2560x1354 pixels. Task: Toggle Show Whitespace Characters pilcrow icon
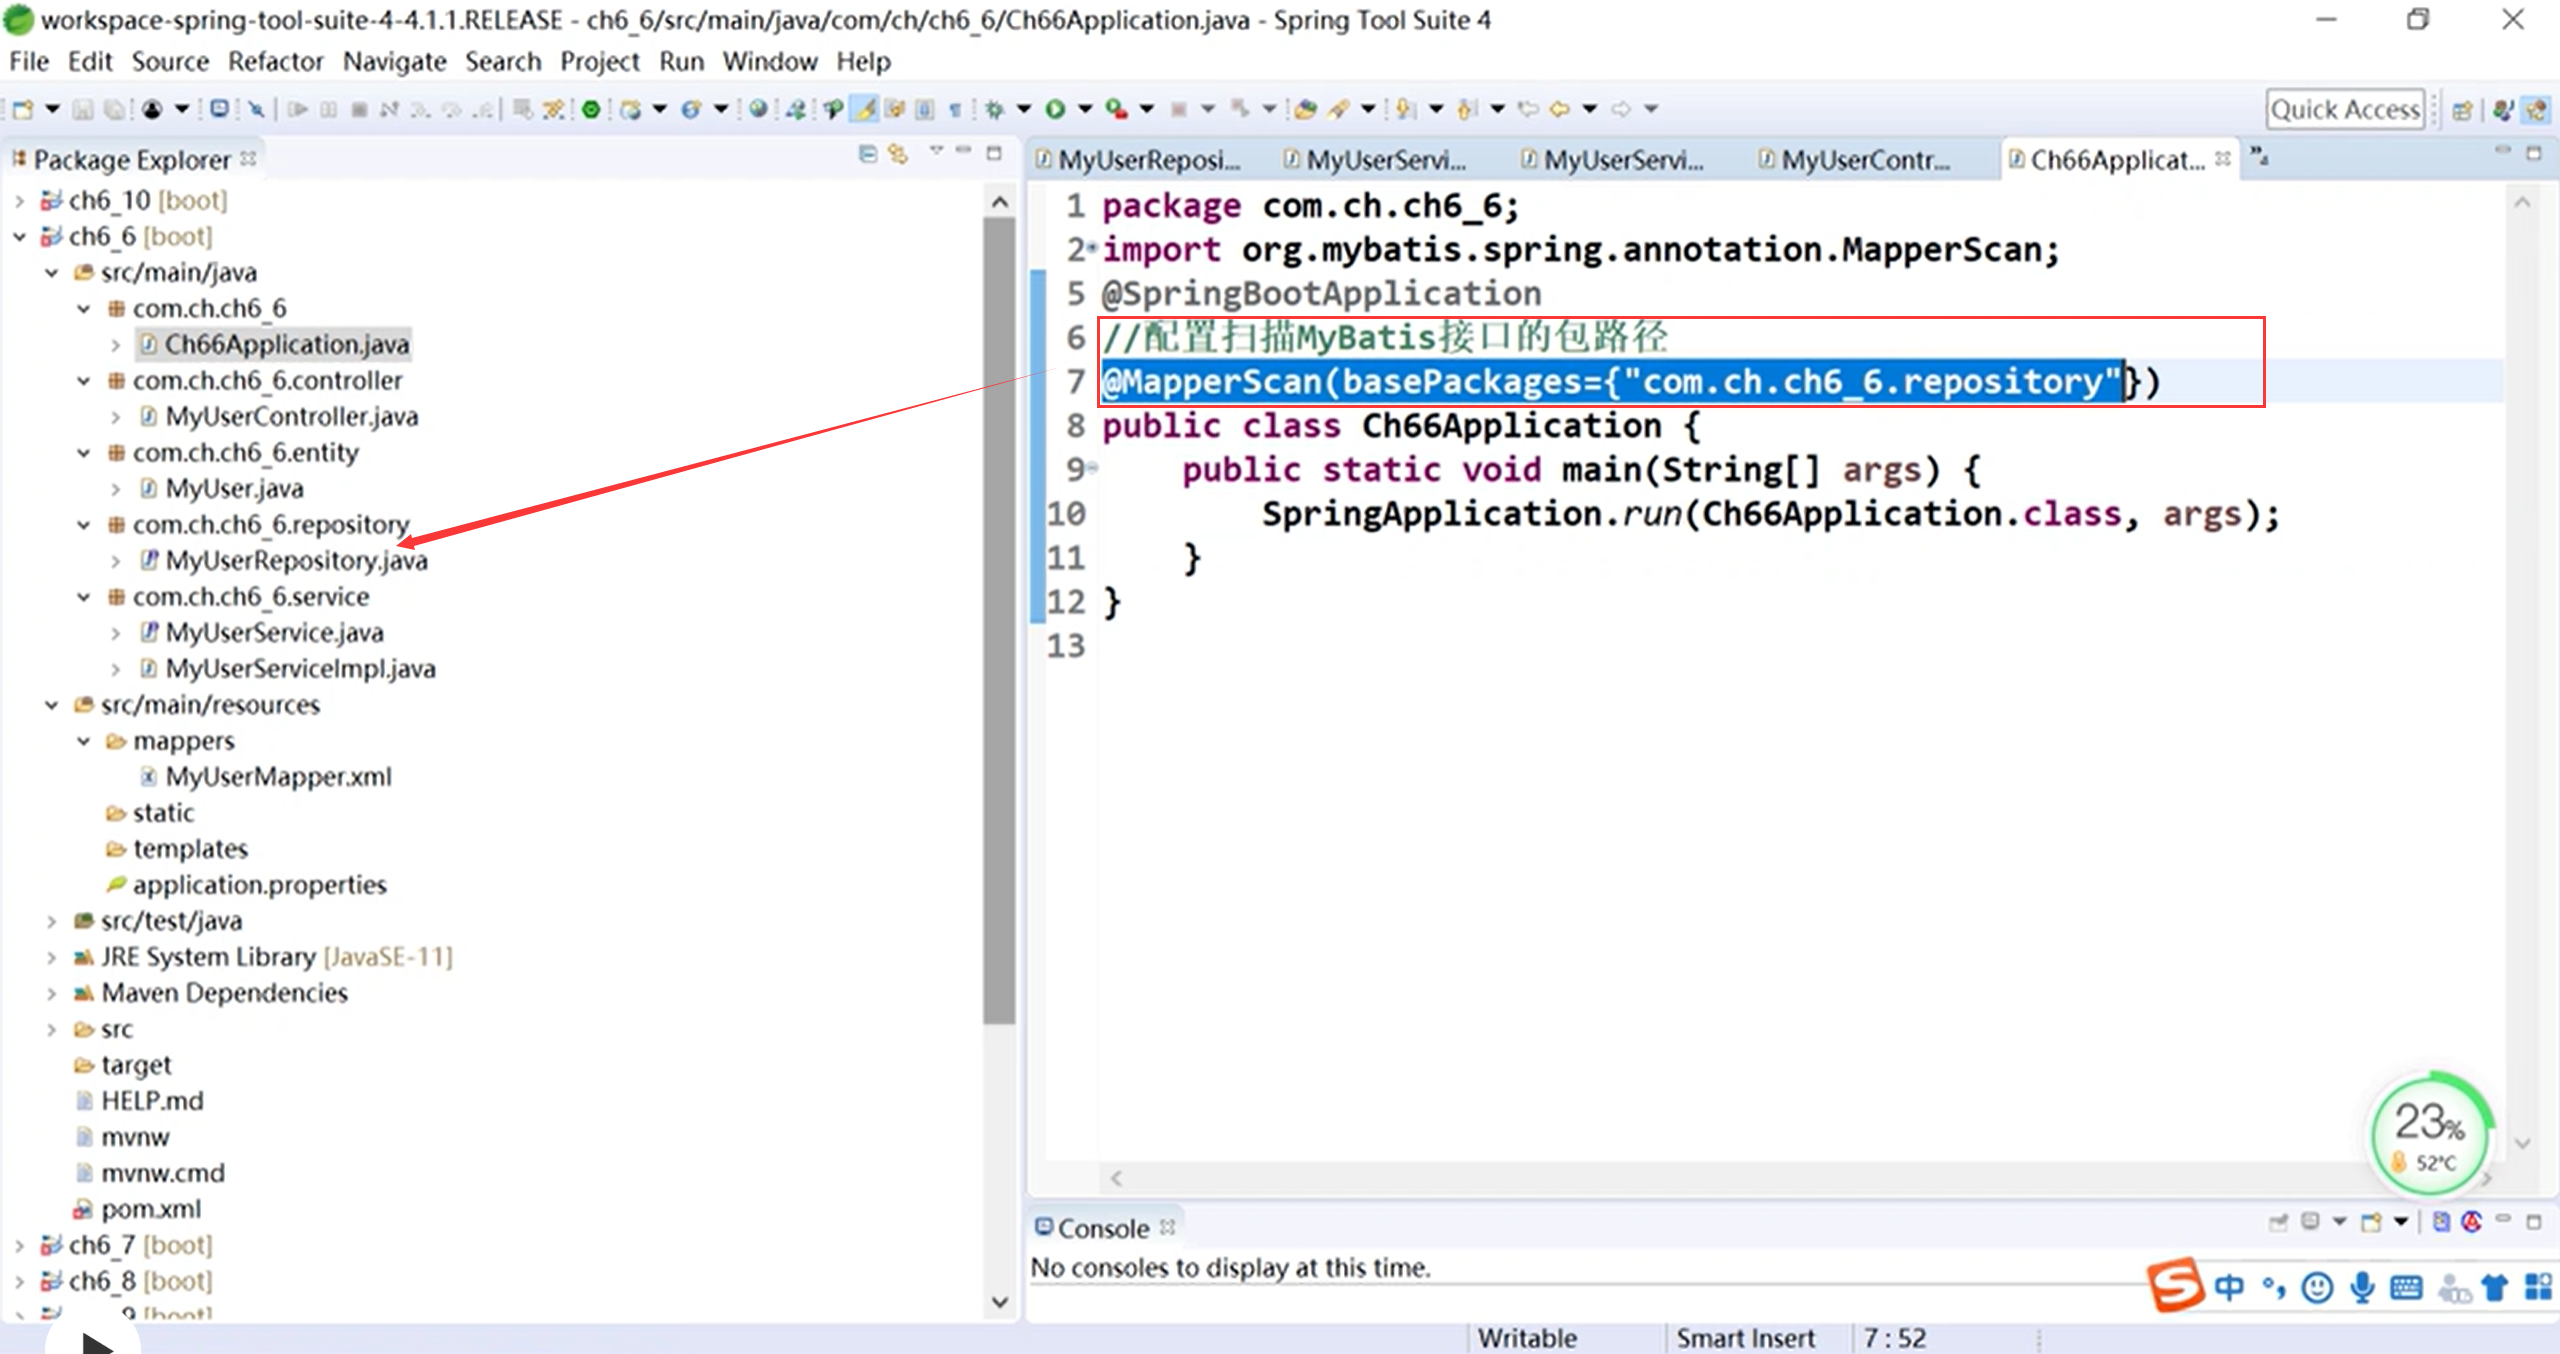click(955, 109)
